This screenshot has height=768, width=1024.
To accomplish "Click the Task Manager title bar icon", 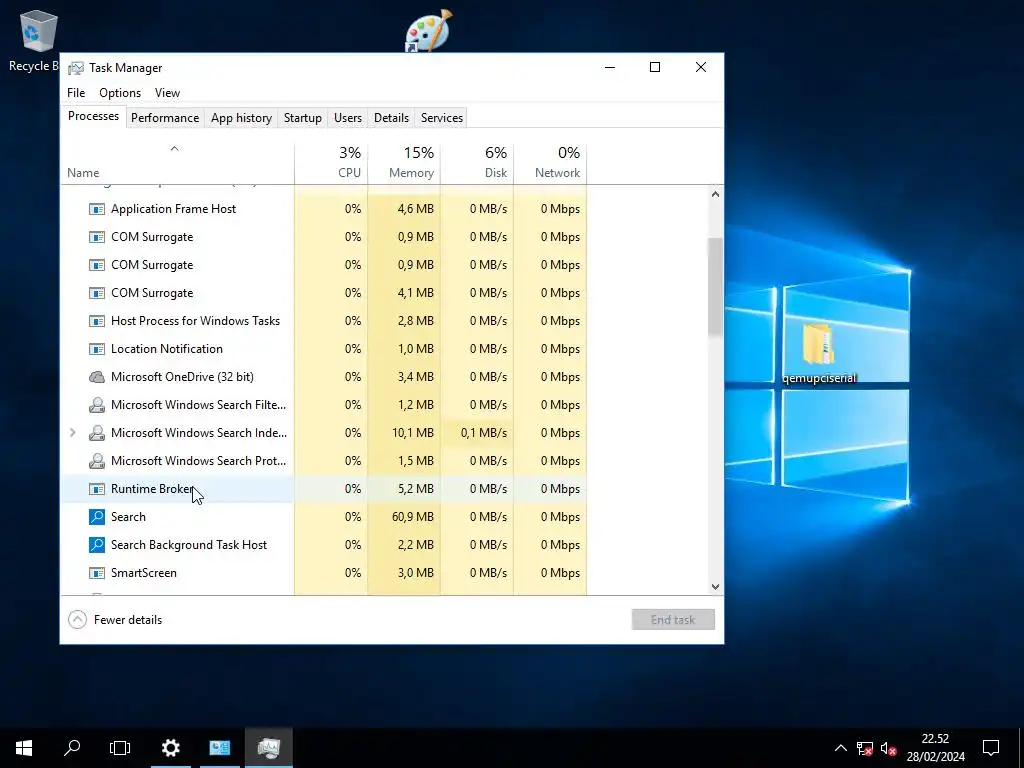I will (76, 68).
